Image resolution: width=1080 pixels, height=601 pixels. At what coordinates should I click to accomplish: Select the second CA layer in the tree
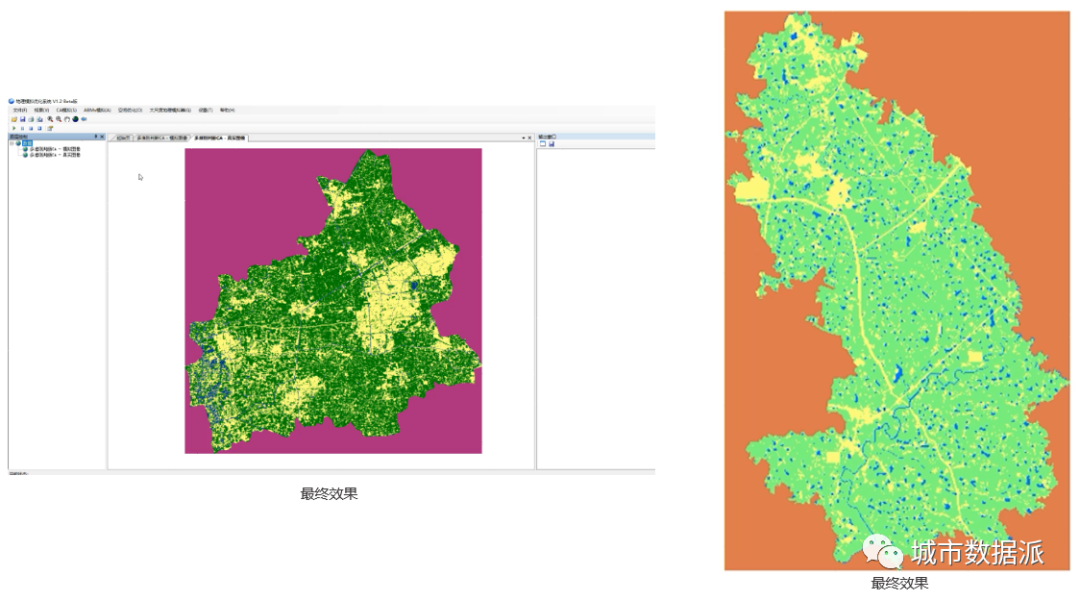point(55,155)
